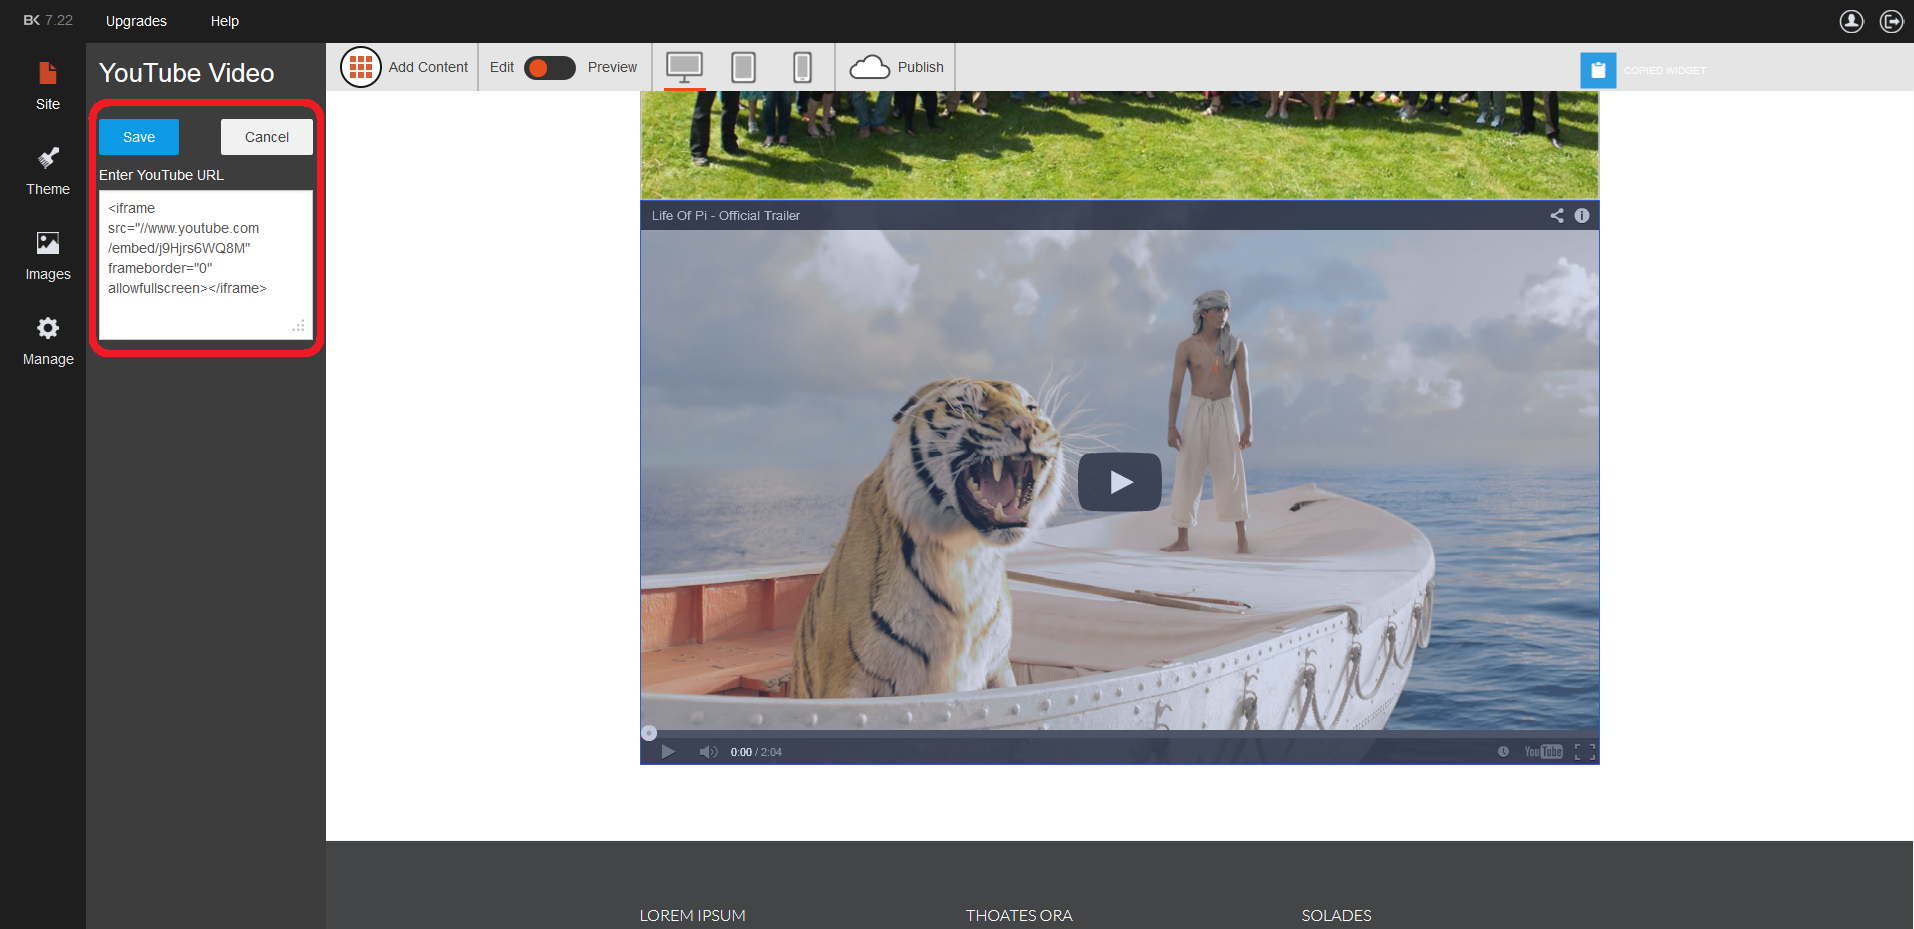Open the Site panel icon
The height and width of the screenshot is (929, 1914).
coord(47,73)
